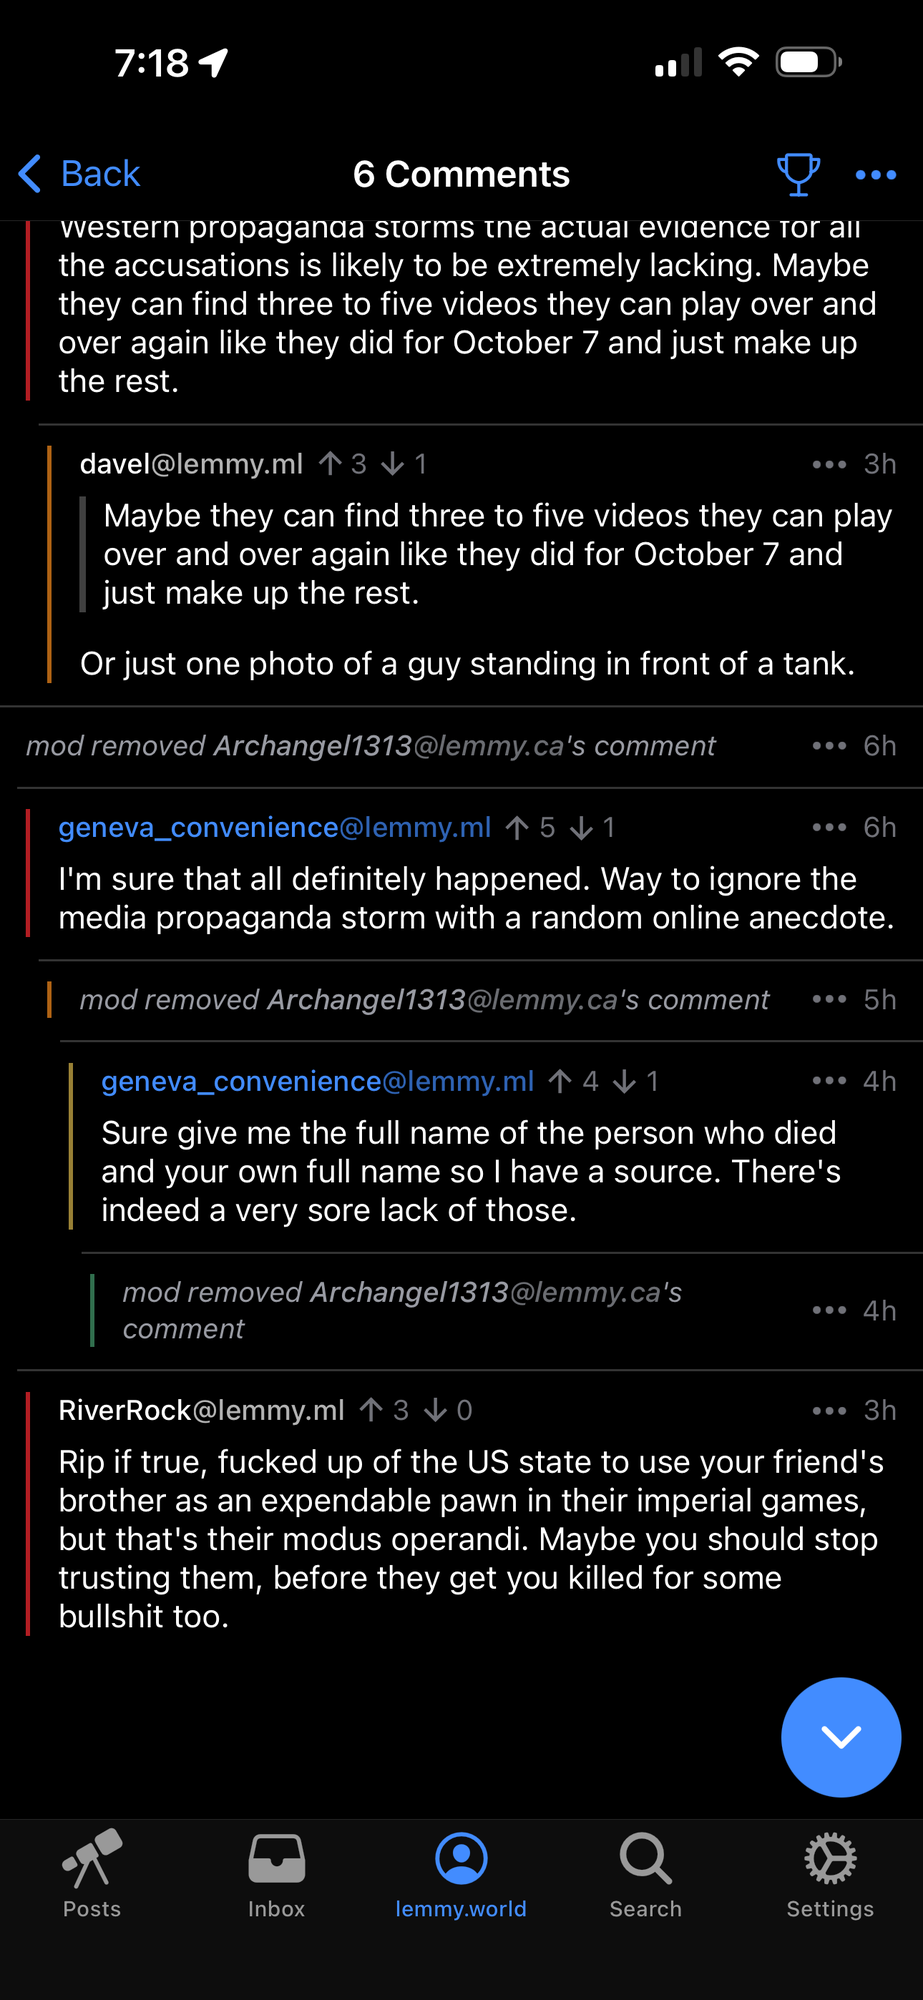Viewport: 923px width, 2000px height.
Task: Collapse RiverRock's 'Rip if true' comment text
Action: (x=470, y=1538)
